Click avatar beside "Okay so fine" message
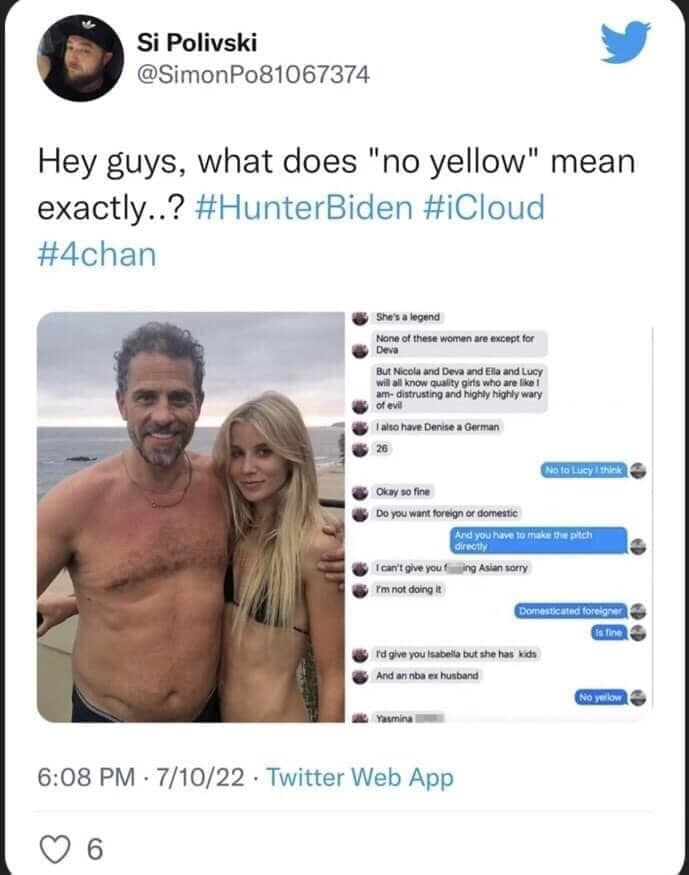689x875 pixels. coord(360,493)
